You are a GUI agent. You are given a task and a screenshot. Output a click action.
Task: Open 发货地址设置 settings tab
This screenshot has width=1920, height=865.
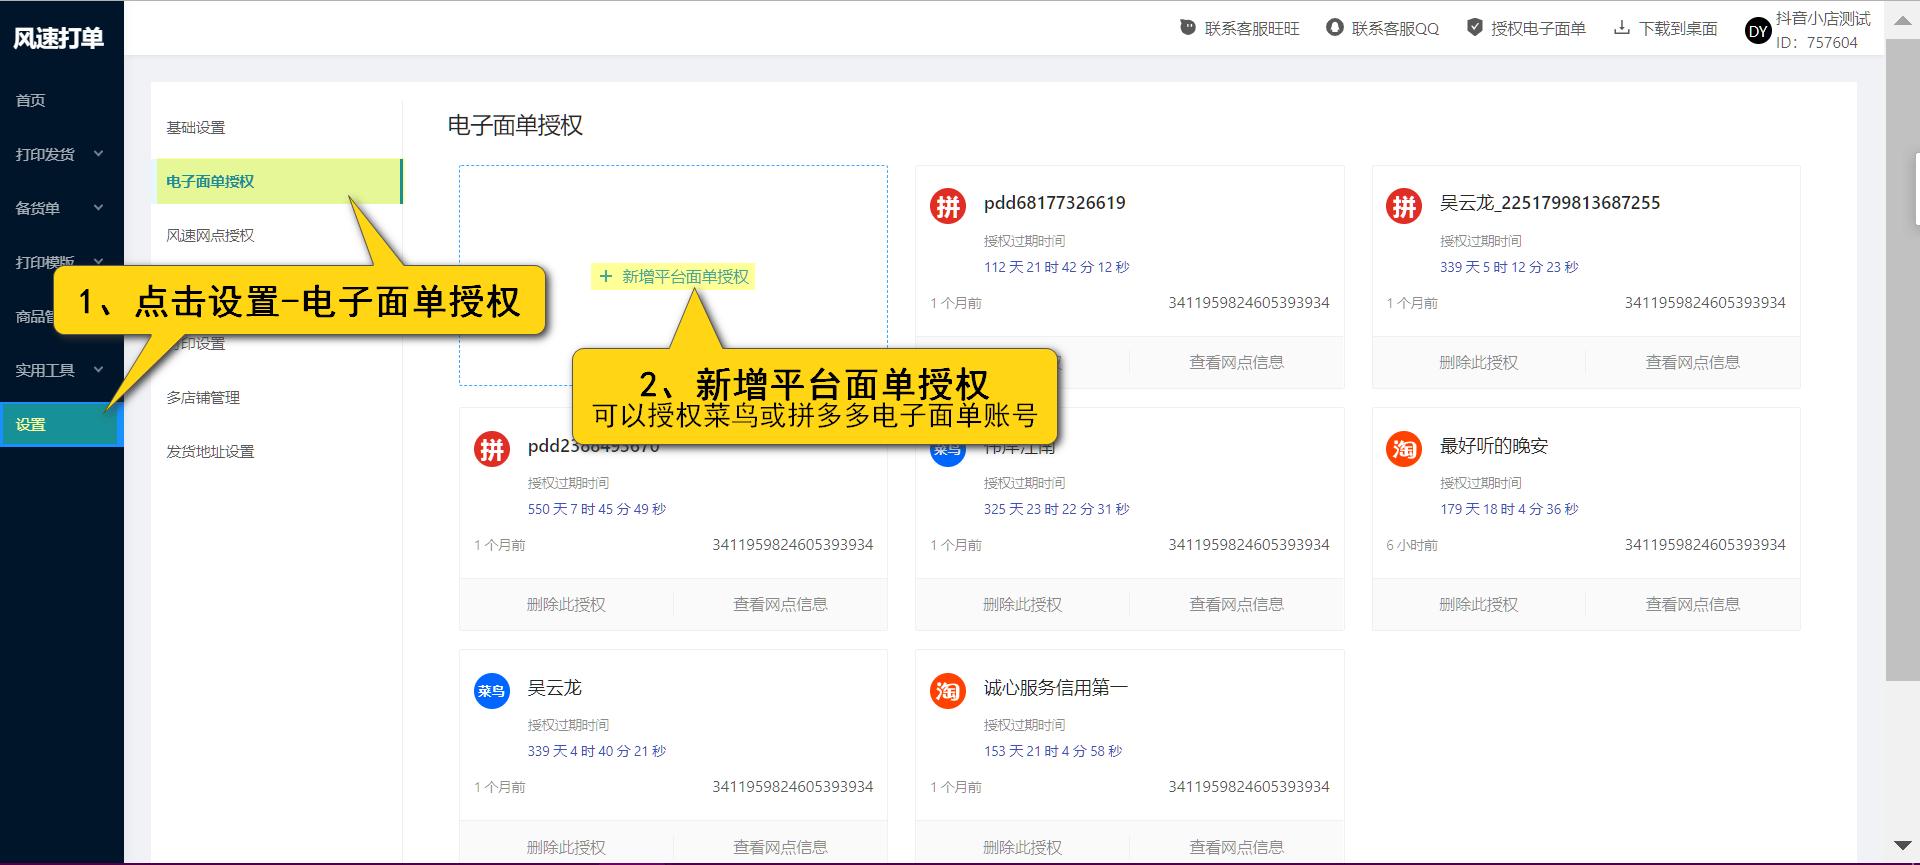coord(210,451)
